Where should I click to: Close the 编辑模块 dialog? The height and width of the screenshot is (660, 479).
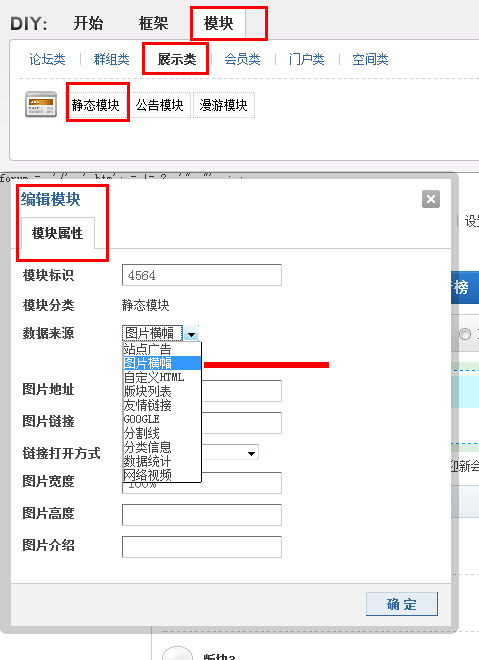[431, 199]
